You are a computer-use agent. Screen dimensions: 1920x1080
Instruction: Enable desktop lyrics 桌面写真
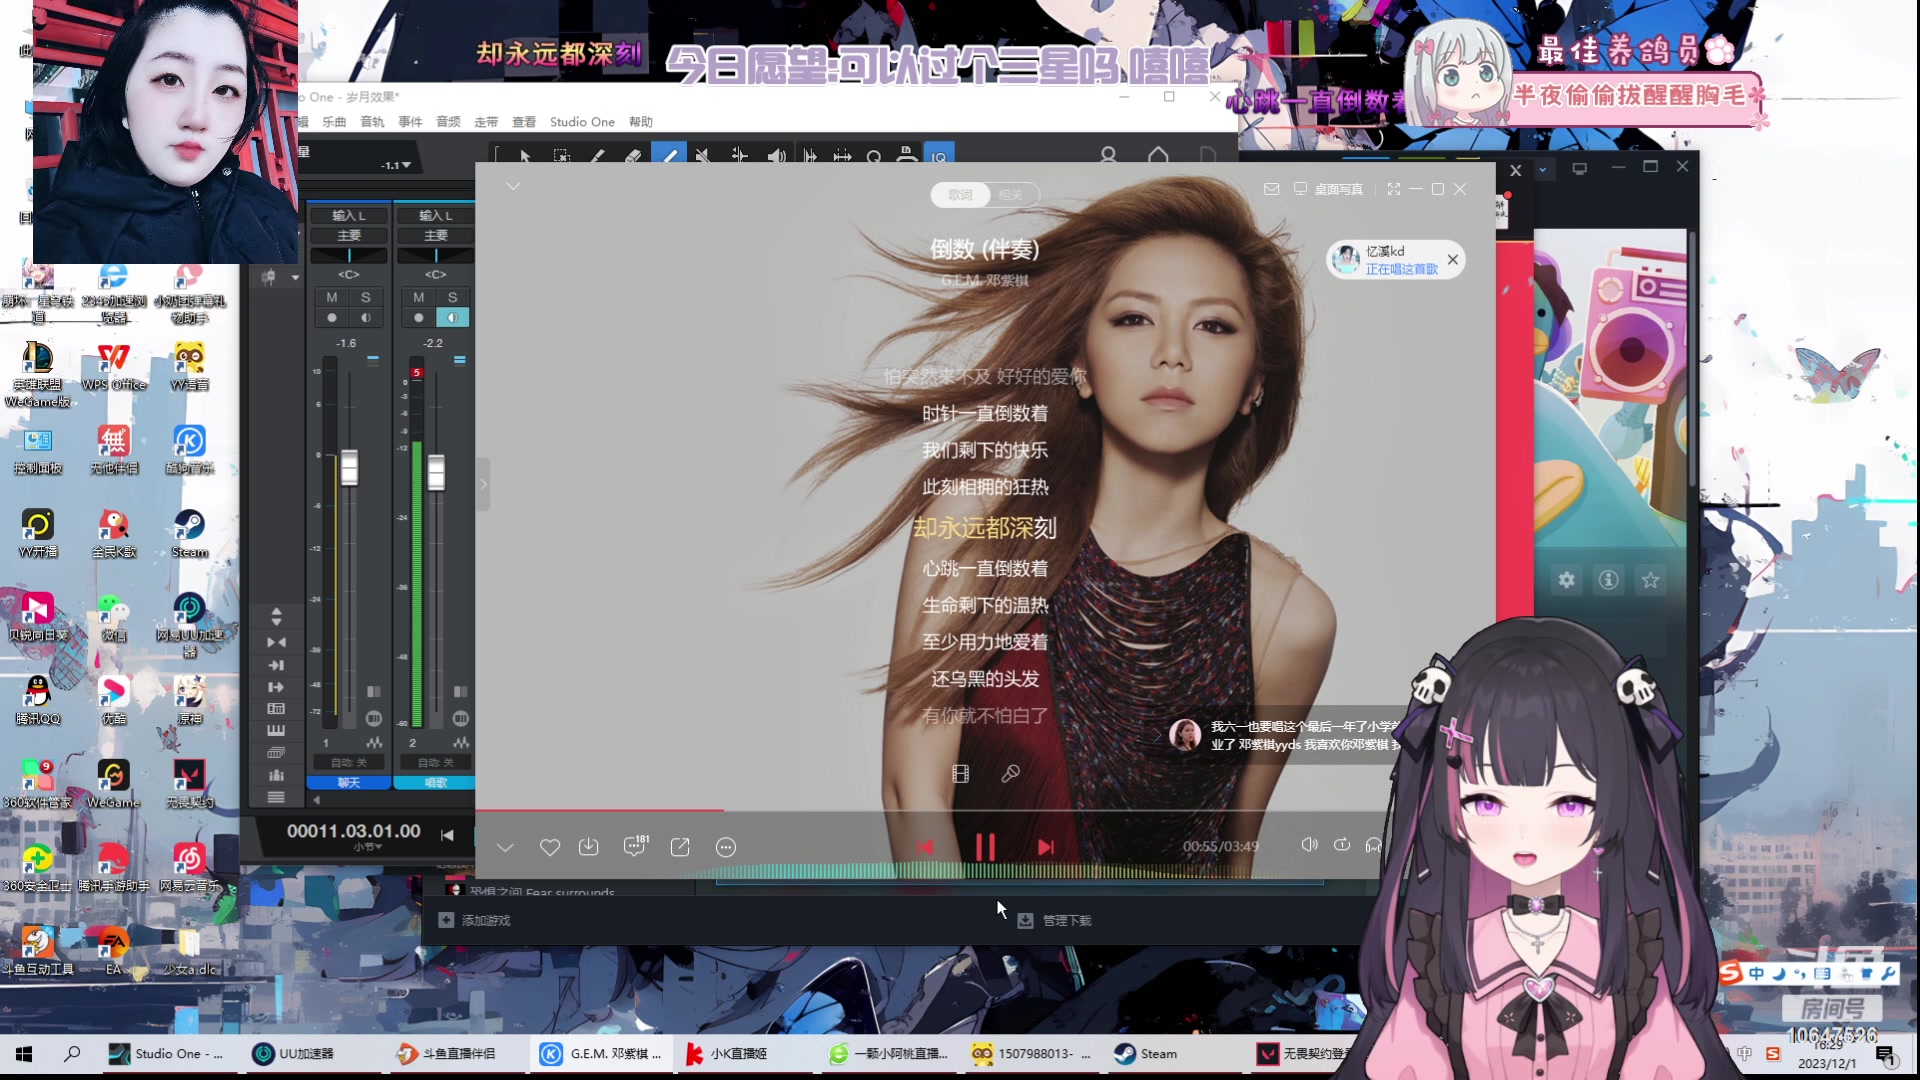[1328, 189]
